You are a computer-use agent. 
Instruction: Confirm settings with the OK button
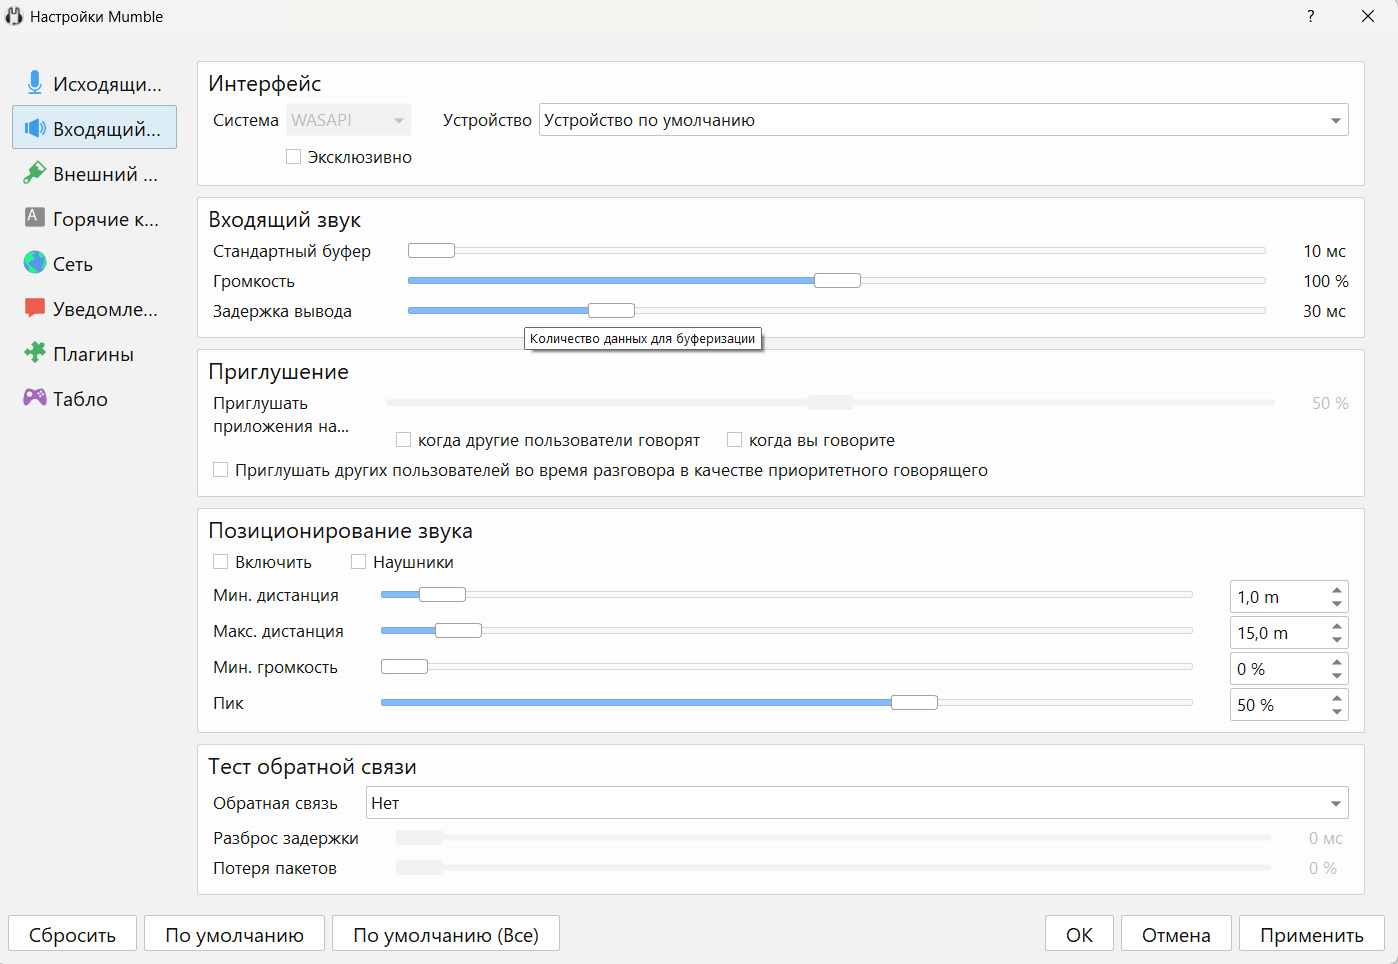[x=1079, y=934]
